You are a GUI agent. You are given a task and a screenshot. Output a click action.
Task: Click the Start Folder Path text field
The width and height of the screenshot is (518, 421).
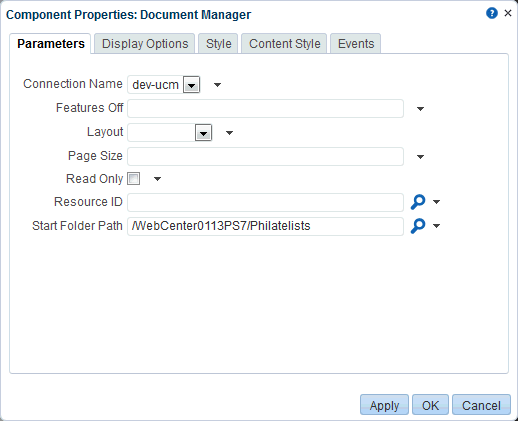pos(265,226)
